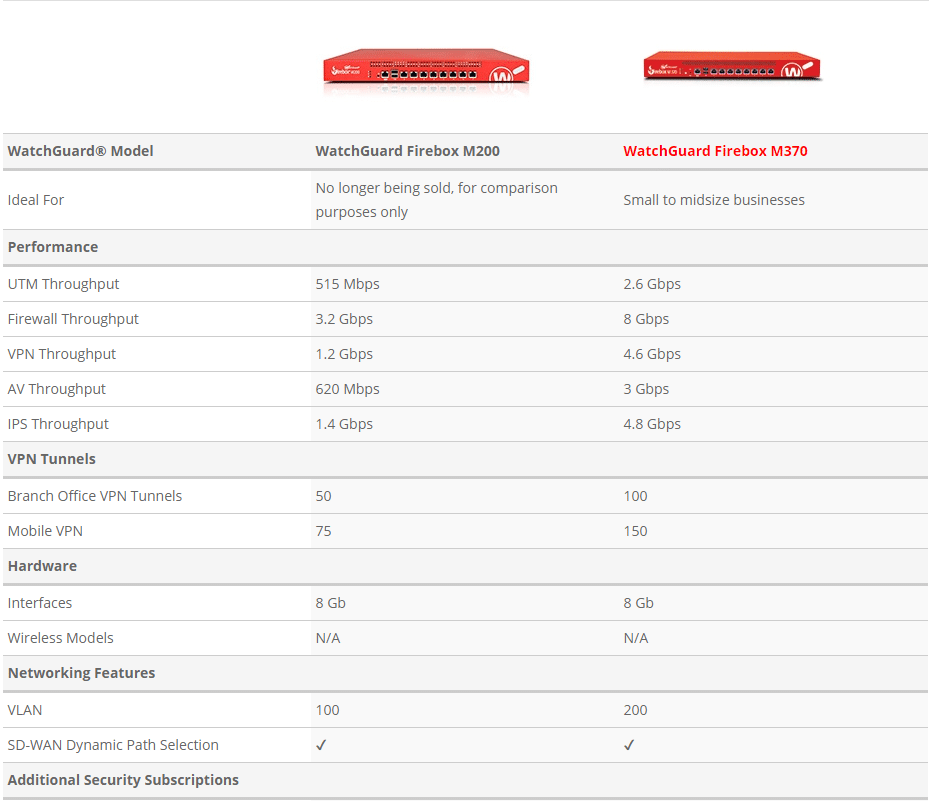Select the WatchGuard Firebox M200 heading
Viewport: 929px width, 801px height.
point(408,151)
